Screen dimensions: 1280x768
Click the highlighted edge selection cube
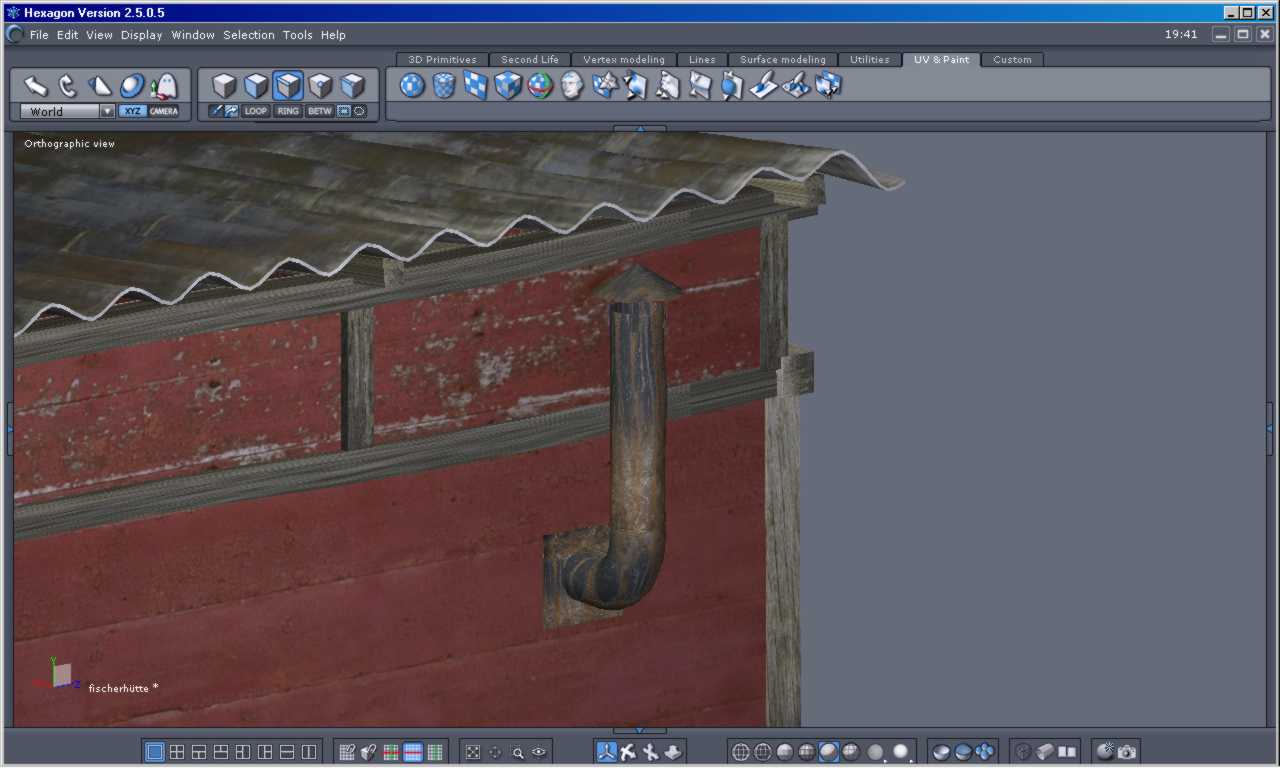tap(288, 86)
